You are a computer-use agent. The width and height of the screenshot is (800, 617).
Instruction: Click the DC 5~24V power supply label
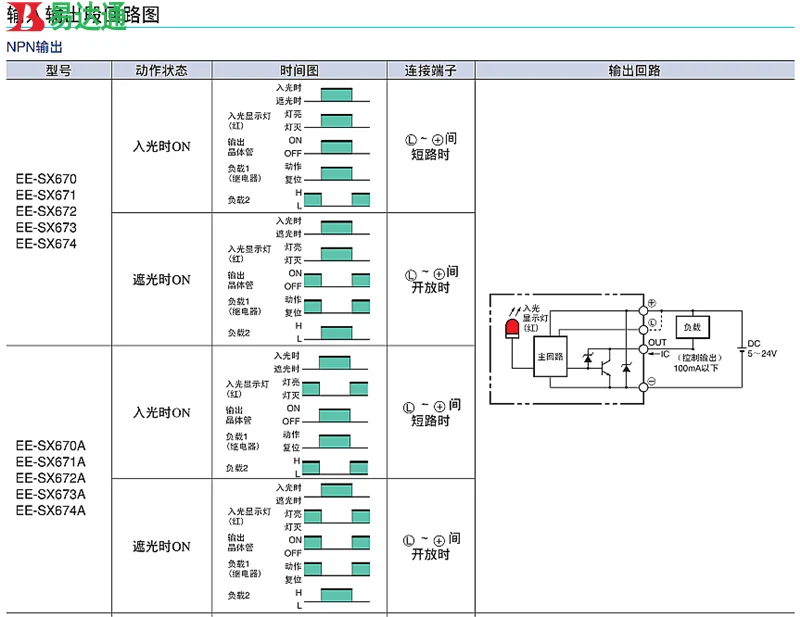(762, 349)
